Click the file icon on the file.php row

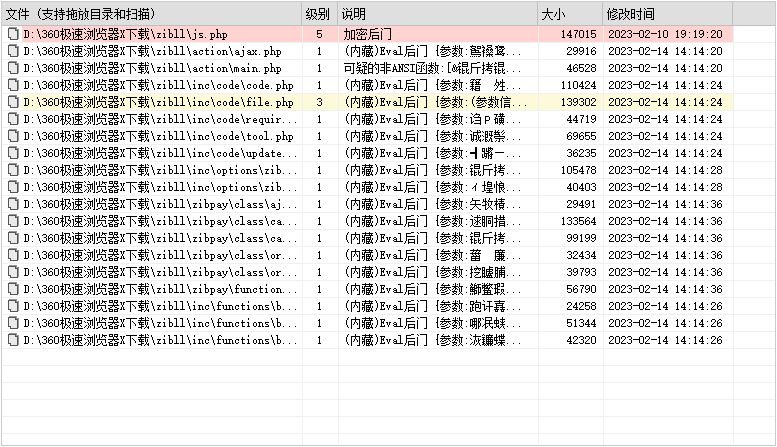(x=13, y=102)
